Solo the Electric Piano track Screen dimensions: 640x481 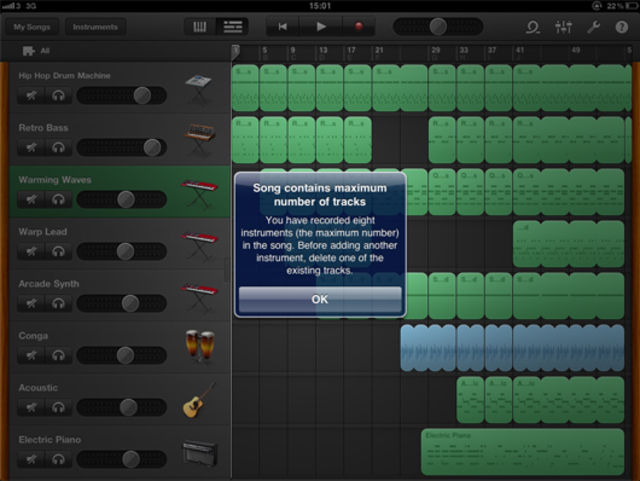tap(58, 459)
